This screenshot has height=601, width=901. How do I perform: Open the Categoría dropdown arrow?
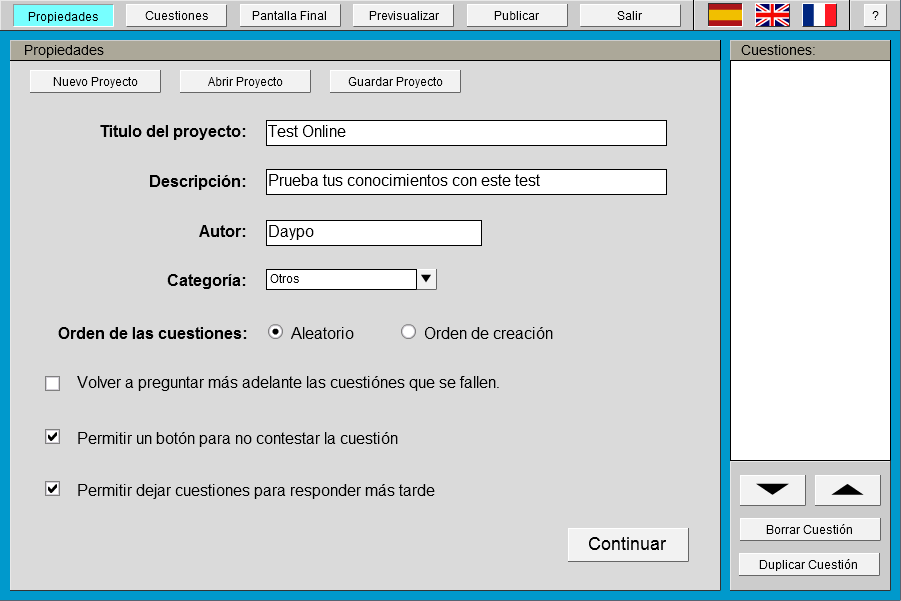click(x=426, y=279)
